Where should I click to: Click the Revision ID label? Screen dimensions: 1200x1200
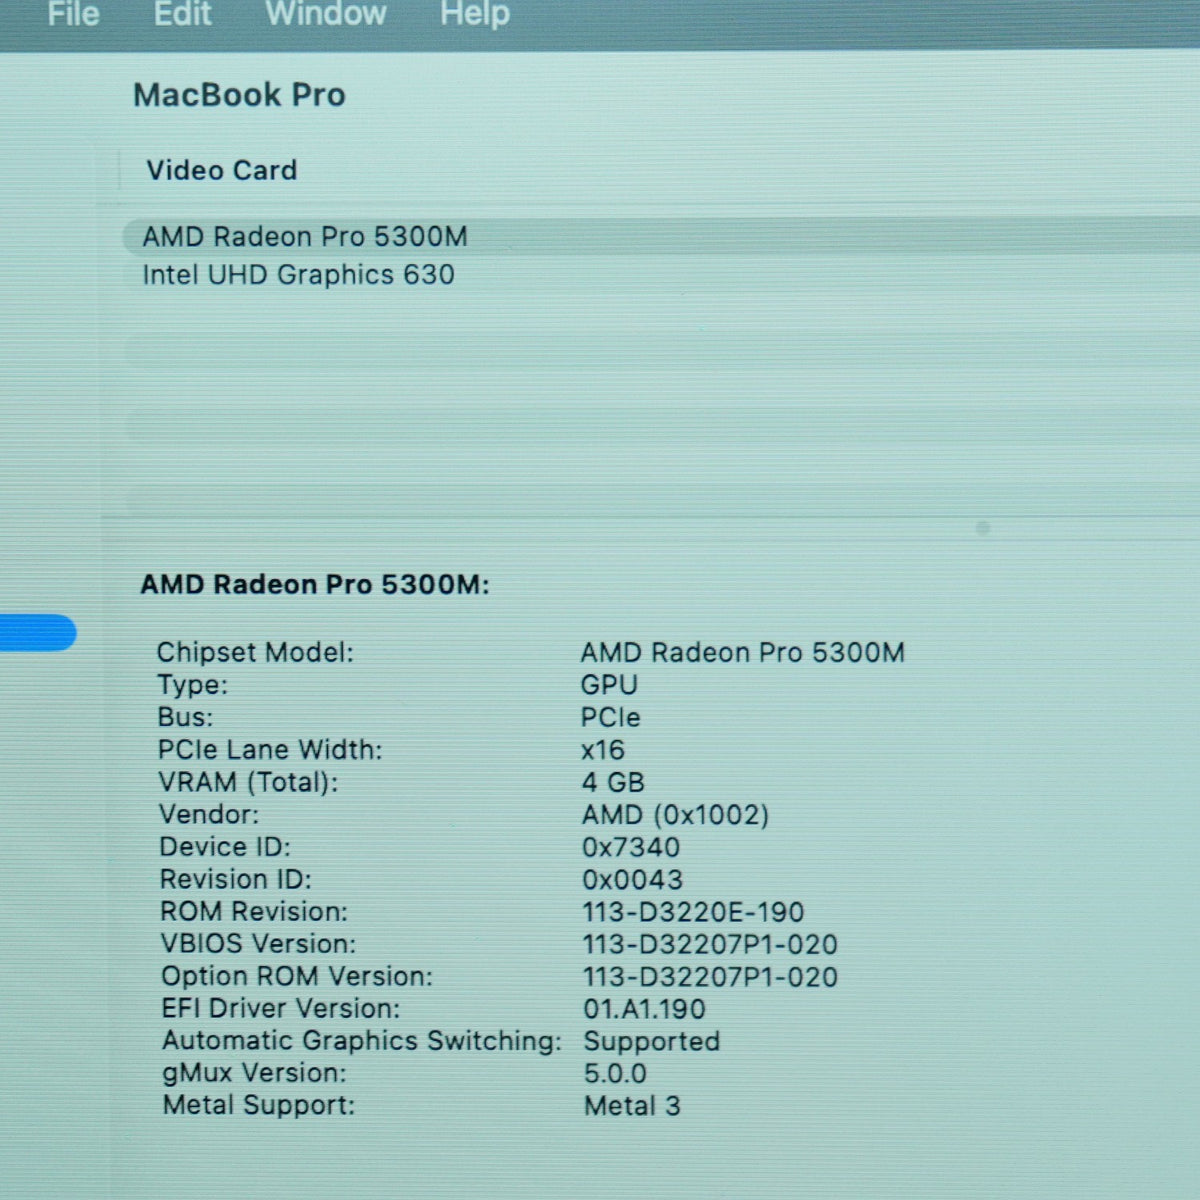click(236, 879)
